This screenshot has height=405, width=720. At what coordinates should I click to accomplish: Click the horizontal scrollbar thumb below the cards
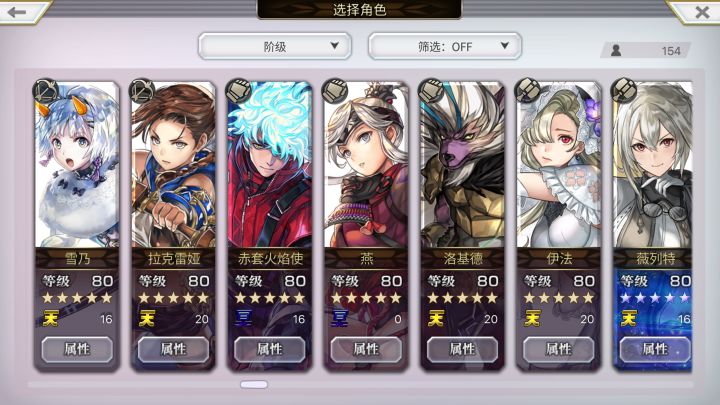click(254, 384)
